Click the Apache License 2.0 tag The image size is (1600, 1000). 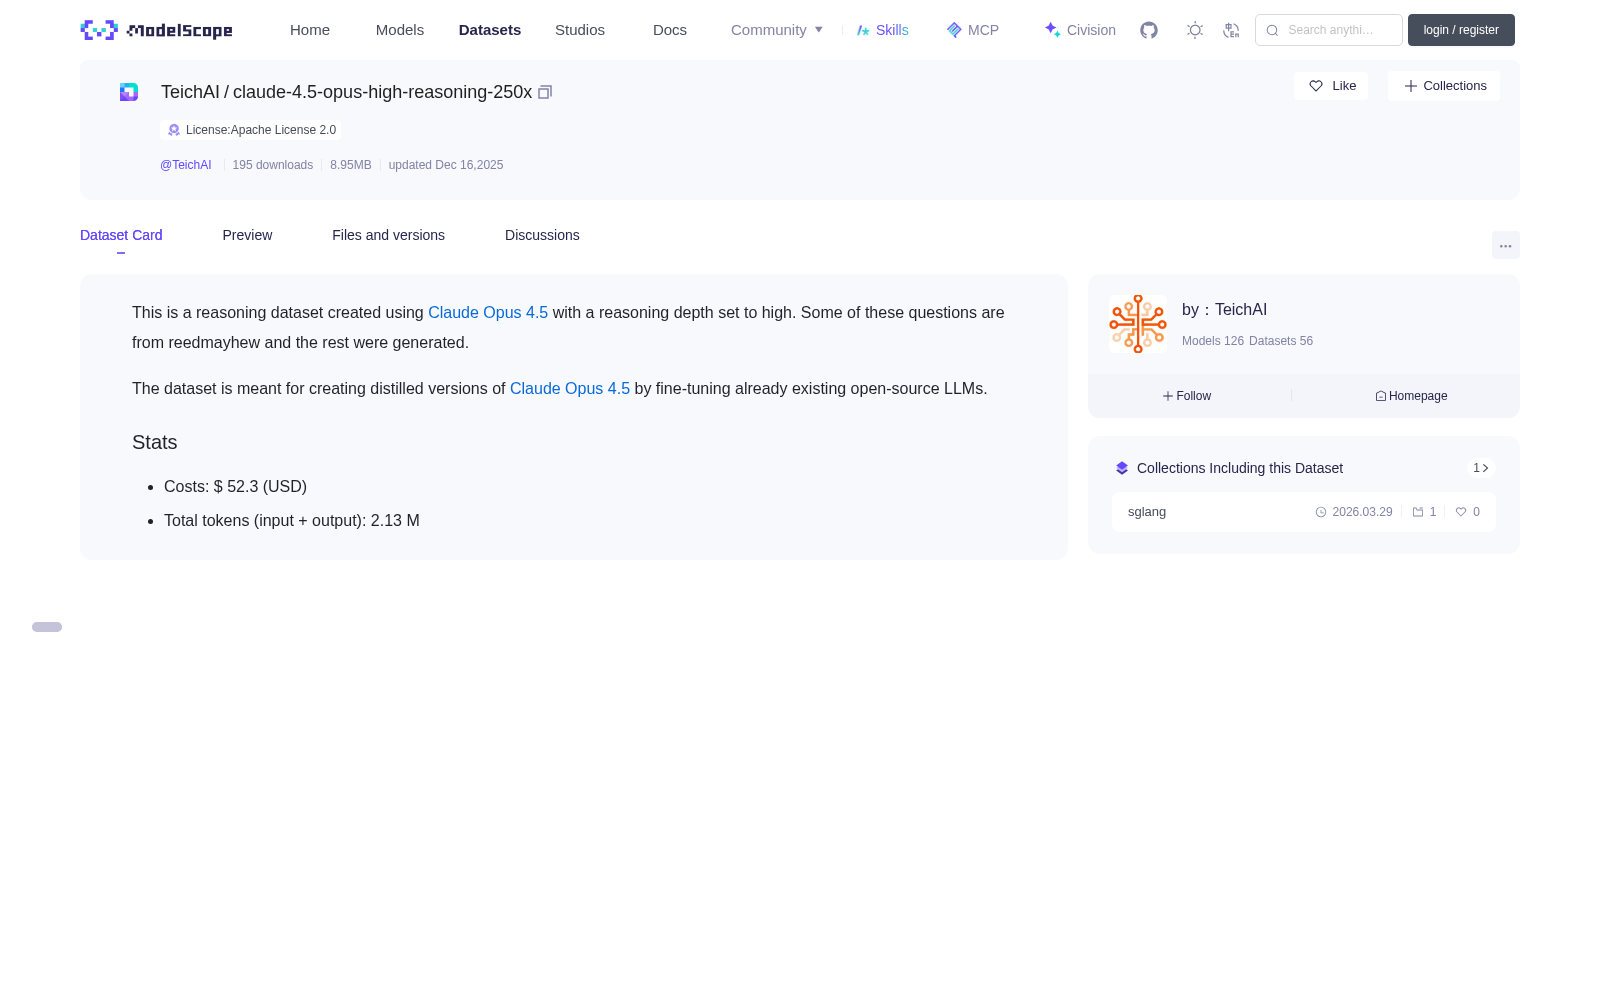pyautogui.click(x=251, y=130)
